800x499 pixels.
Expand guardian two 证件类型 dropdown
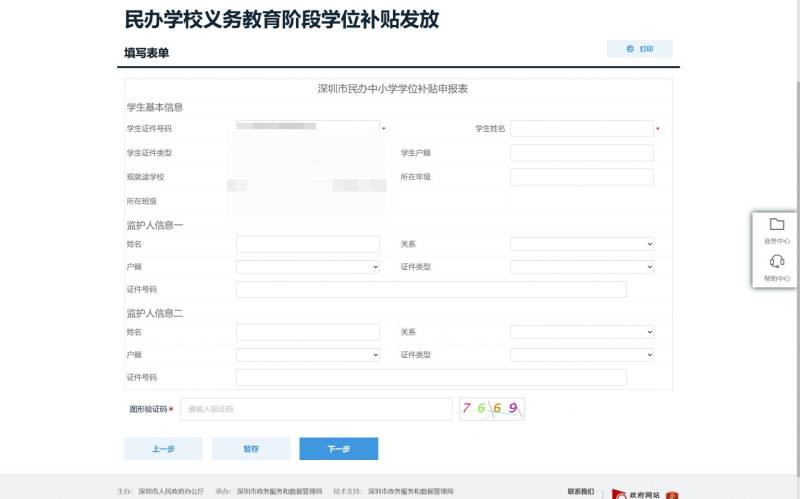pos(581,355)
